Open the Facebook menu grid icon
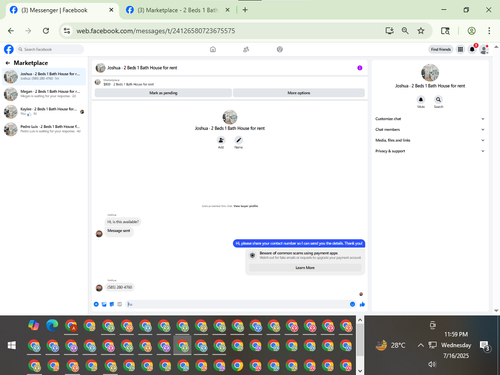Screen dimensions: 500x375 (x=460, y=49)
